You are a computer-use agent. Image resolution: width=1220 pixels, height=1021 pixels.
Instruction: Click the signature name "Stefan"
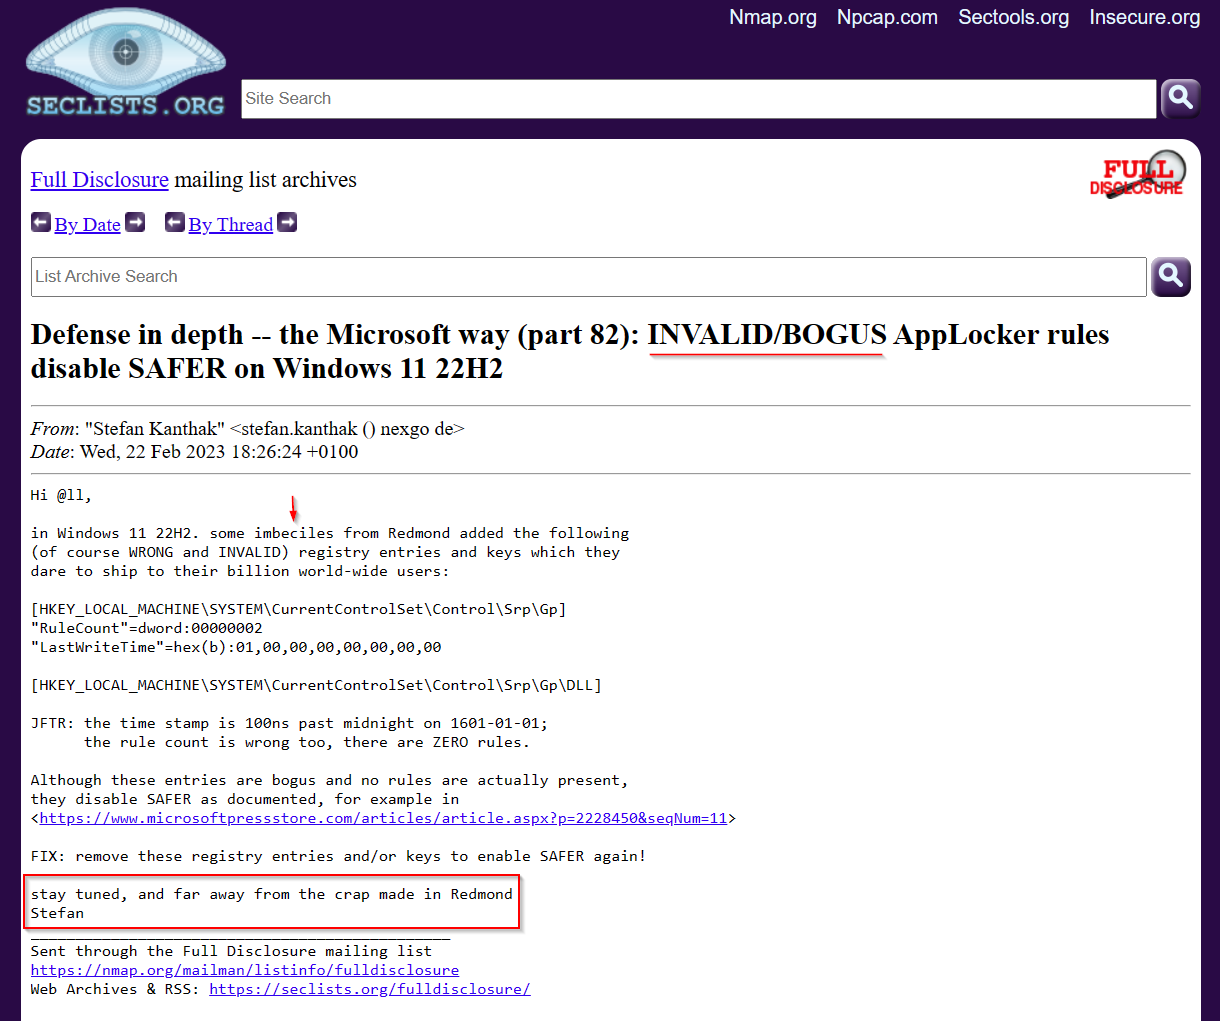pyautogui.click(x=57, y=913)
